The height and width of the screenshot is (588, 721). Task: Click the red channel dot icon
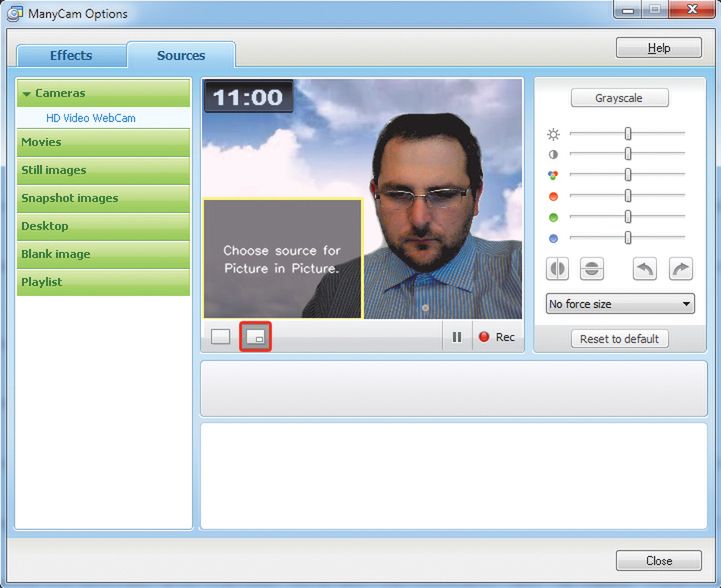point(553,196)
